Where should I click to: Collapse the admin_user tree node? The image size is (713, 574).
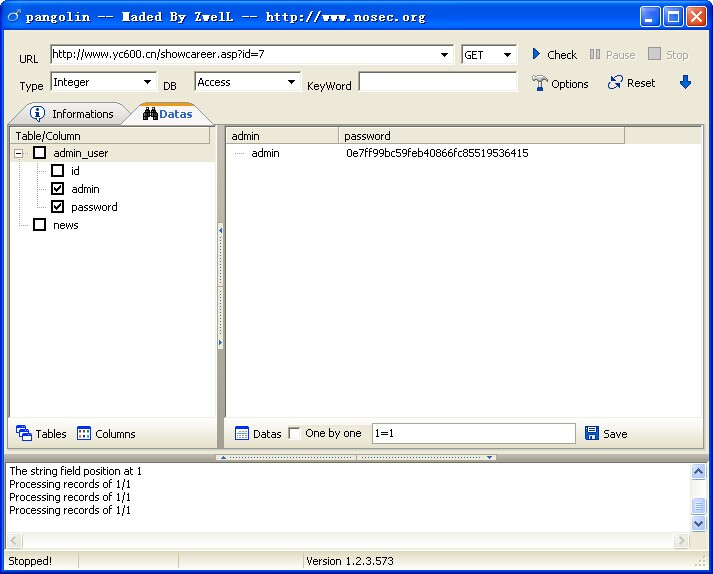point(19,153)
